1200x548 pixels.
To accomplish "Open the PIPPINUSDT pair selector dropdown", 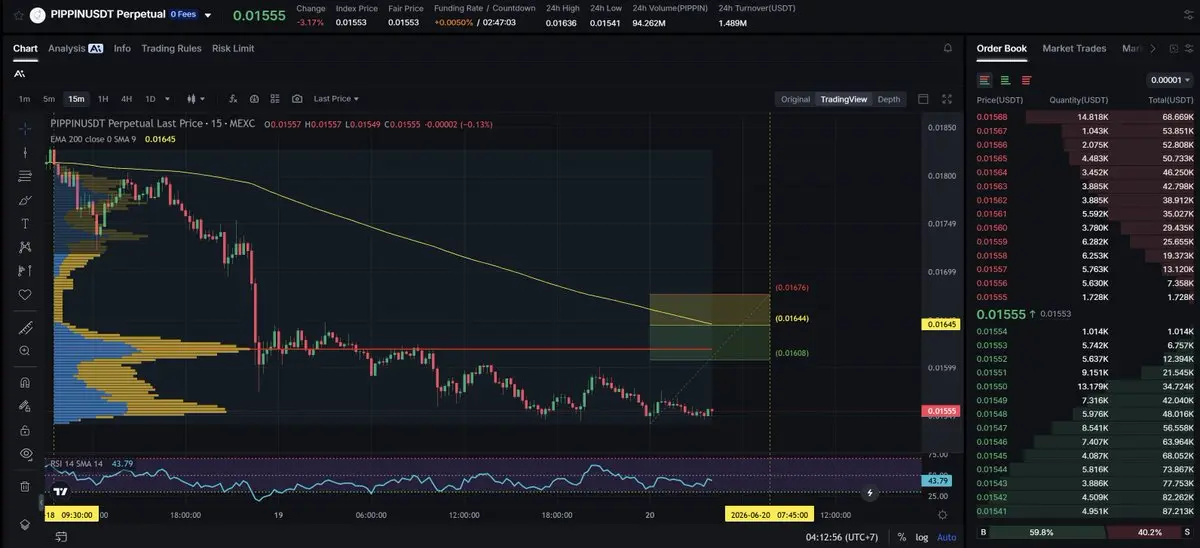I will click(208, 15).
